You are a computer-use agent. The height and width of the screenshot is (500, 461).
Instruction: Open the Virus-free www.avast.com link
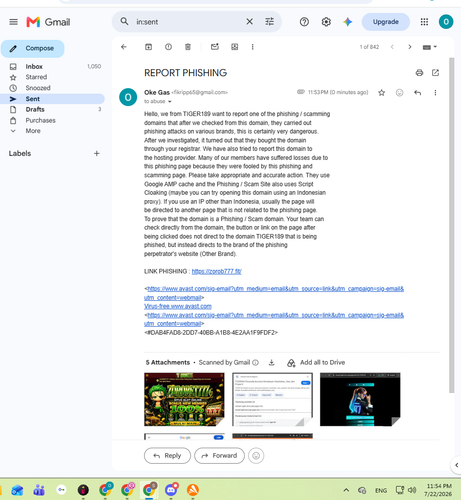(178, 306)
